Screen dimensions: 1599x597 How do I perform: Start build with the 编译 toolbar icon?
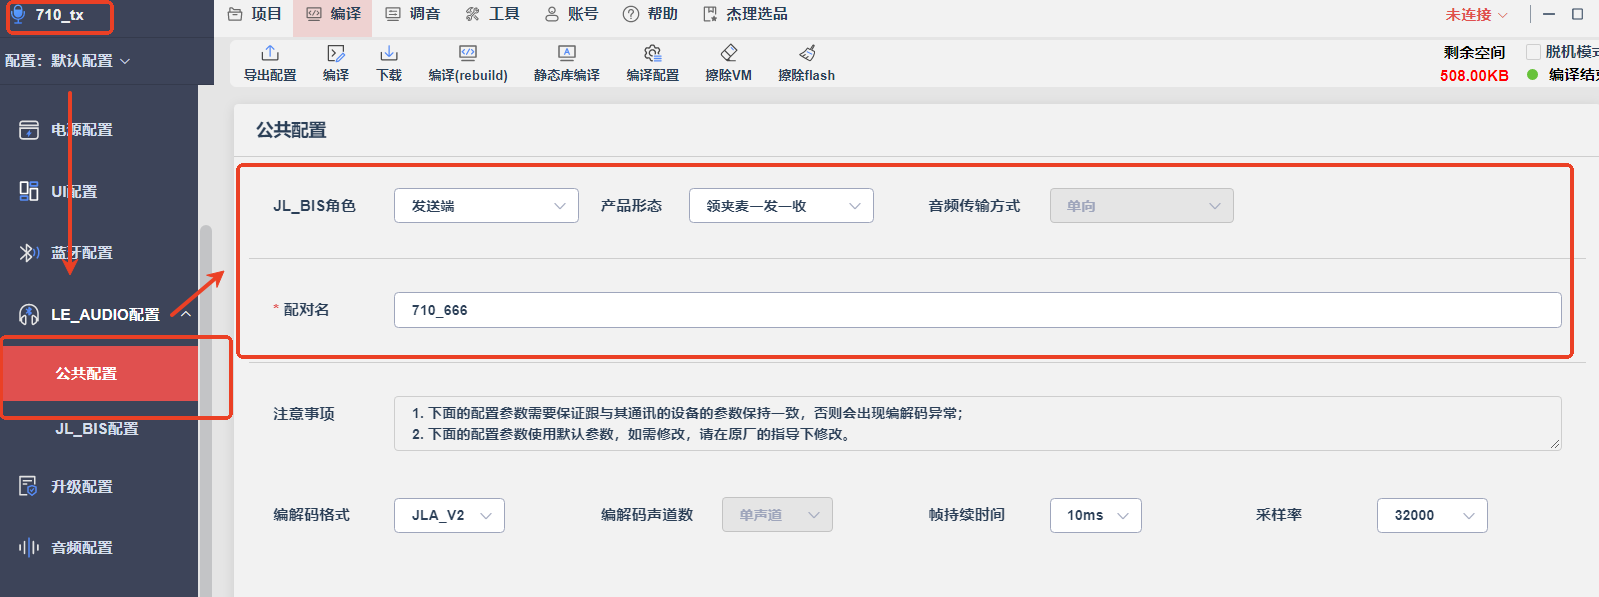tap(336, 53)
